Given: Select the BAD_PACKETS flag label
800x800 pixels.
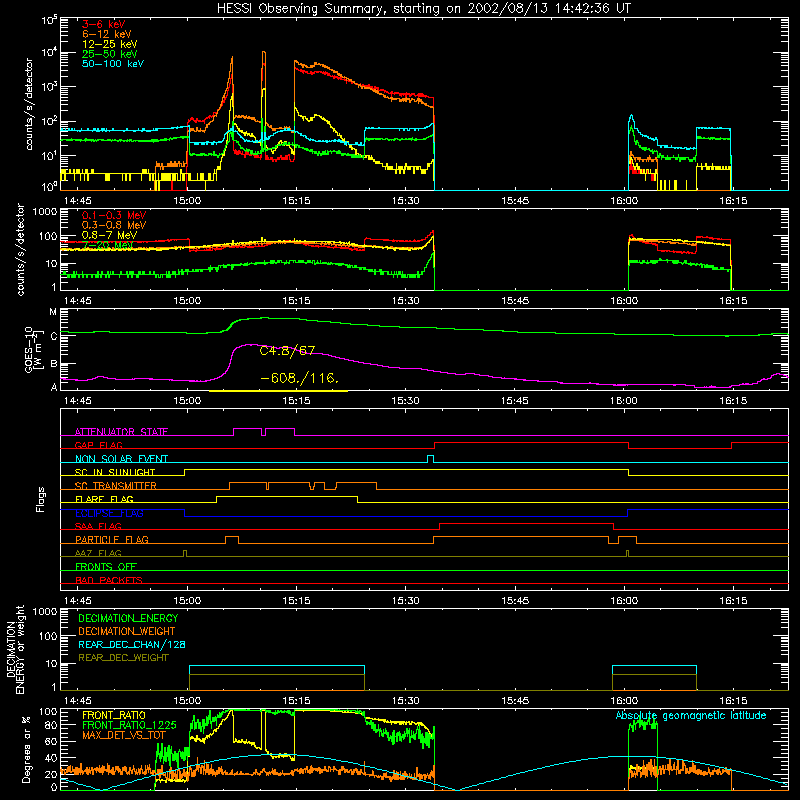Looking at the screenshot, I should point(109,580).
